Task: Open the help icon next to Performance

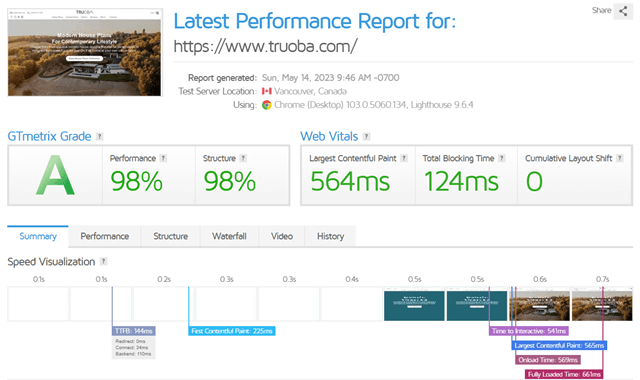Action: click(163, 158)
